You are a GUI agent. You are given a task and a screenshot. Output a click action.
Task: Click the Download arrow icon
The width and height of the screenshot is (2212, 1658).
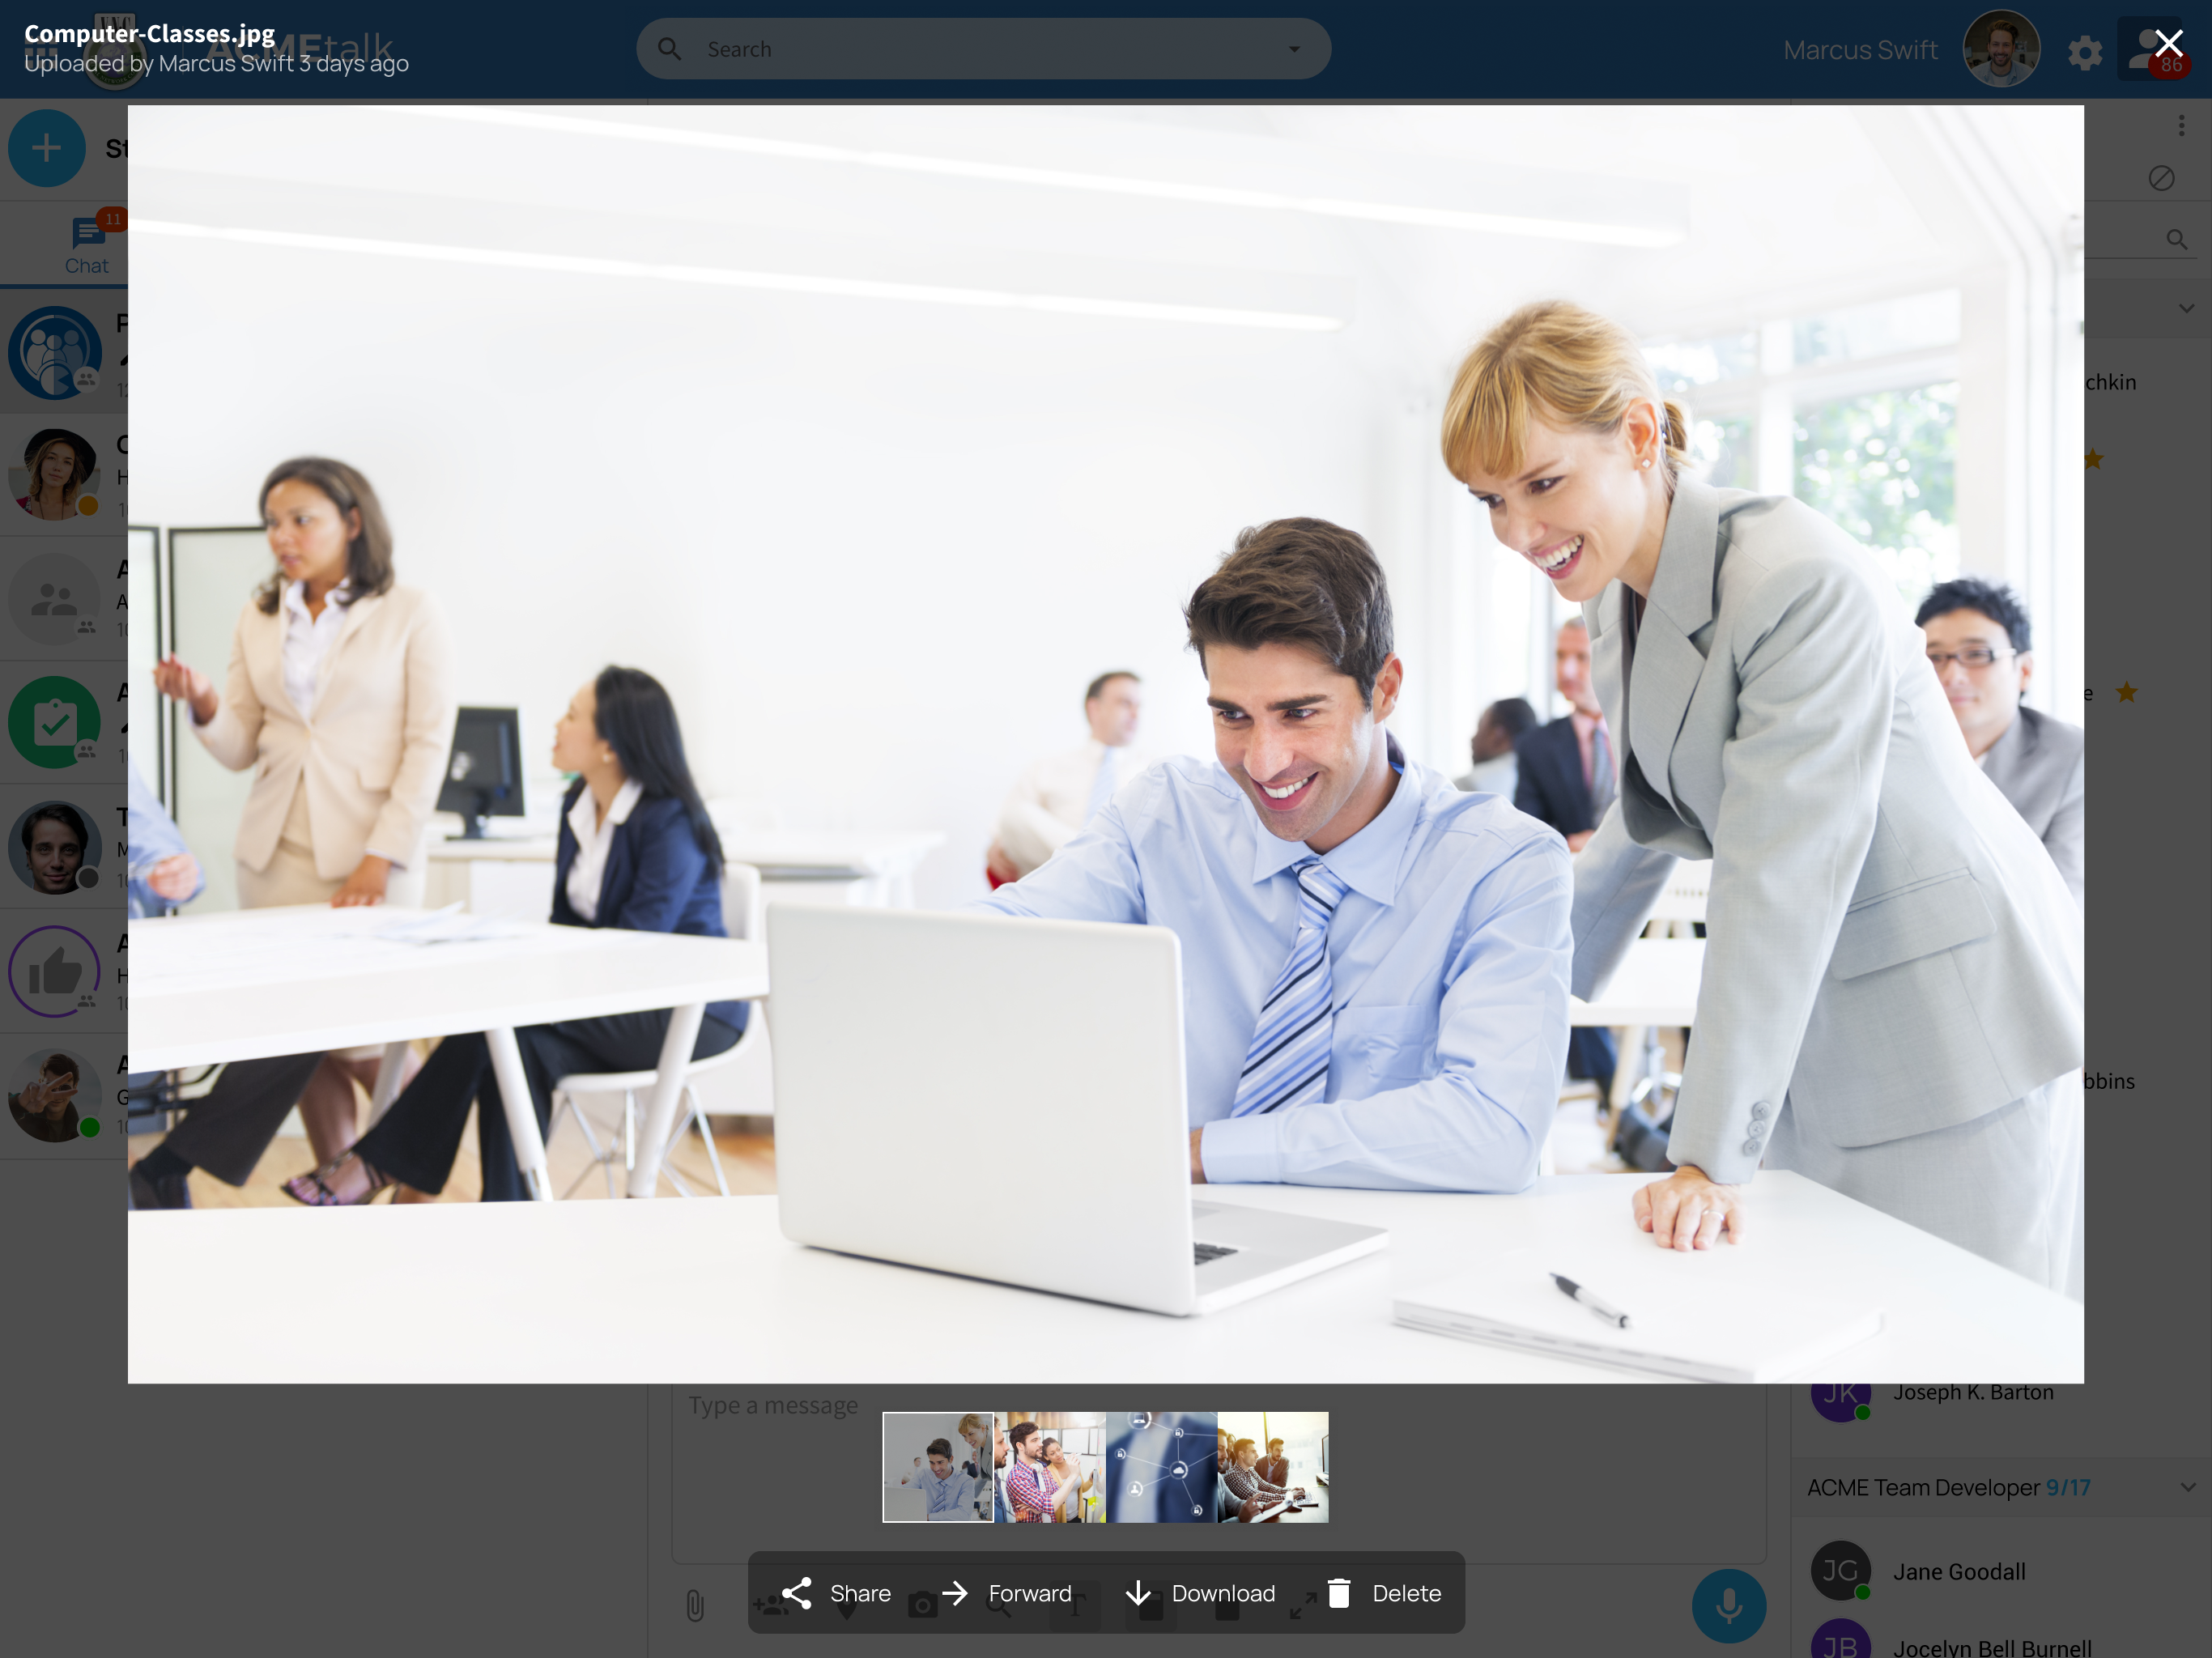[1138, 1593]
